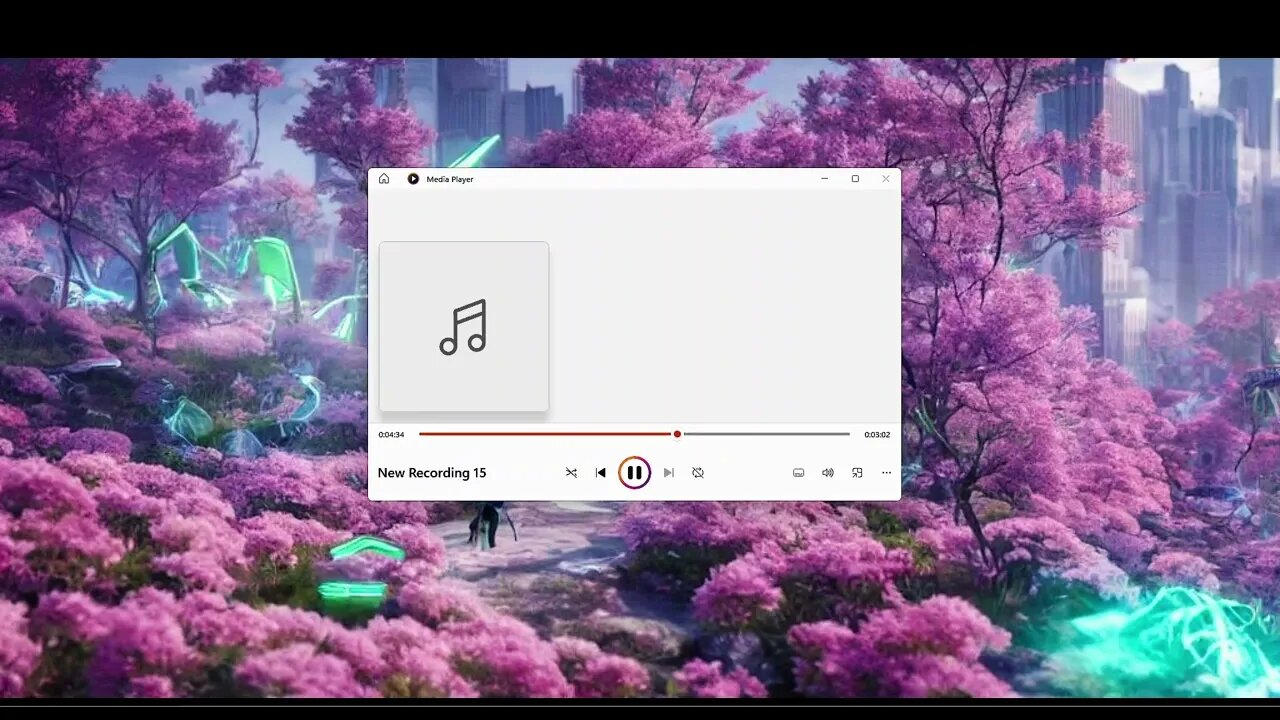Pause the current recording
This screenshot has height=720, width=1280.
click(634, 472)
